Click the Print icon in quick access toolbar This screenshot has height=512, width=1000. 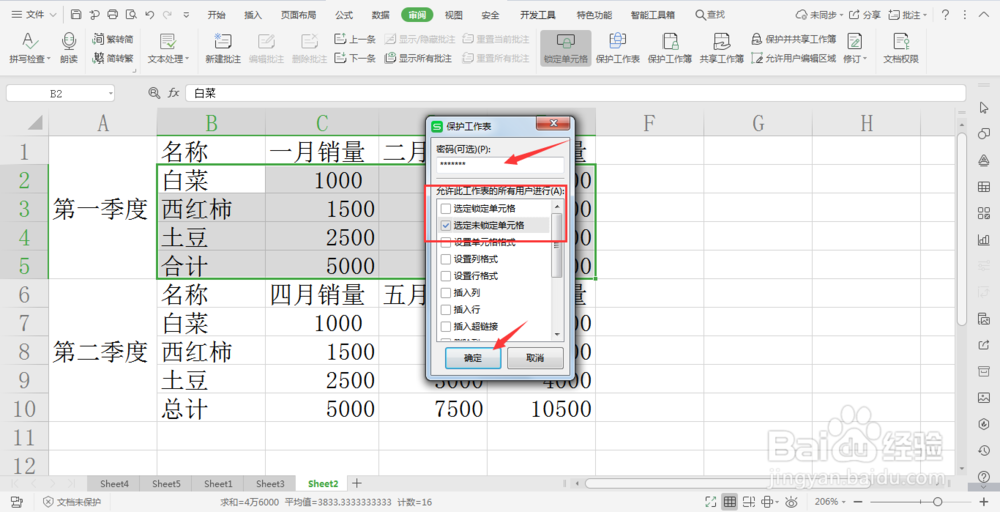click(113, 14)
